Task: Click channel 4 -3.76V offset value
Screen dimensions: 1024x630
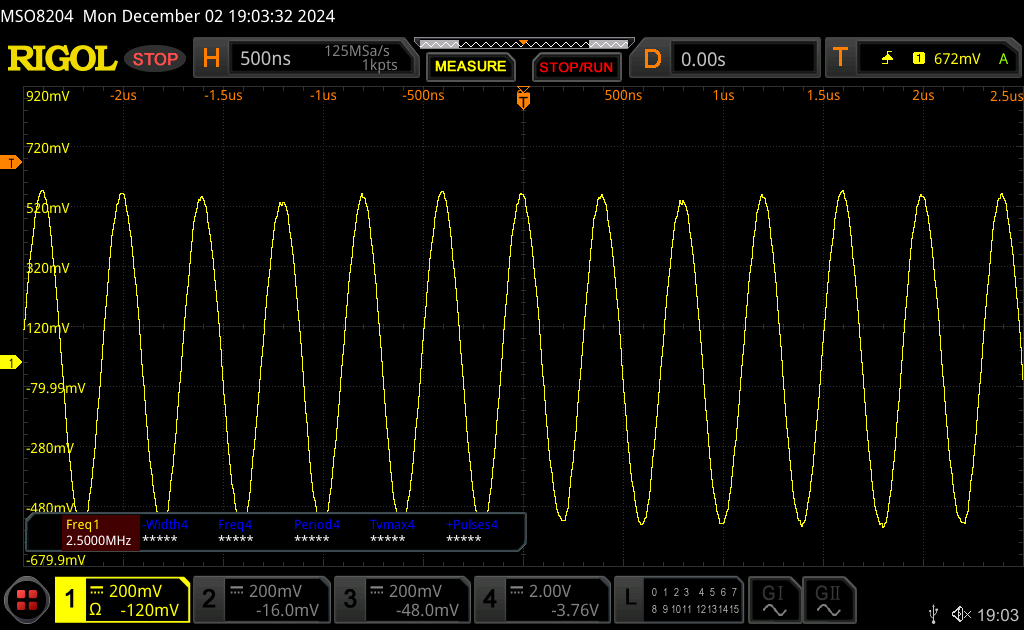Action: click(x=575, y=610)
